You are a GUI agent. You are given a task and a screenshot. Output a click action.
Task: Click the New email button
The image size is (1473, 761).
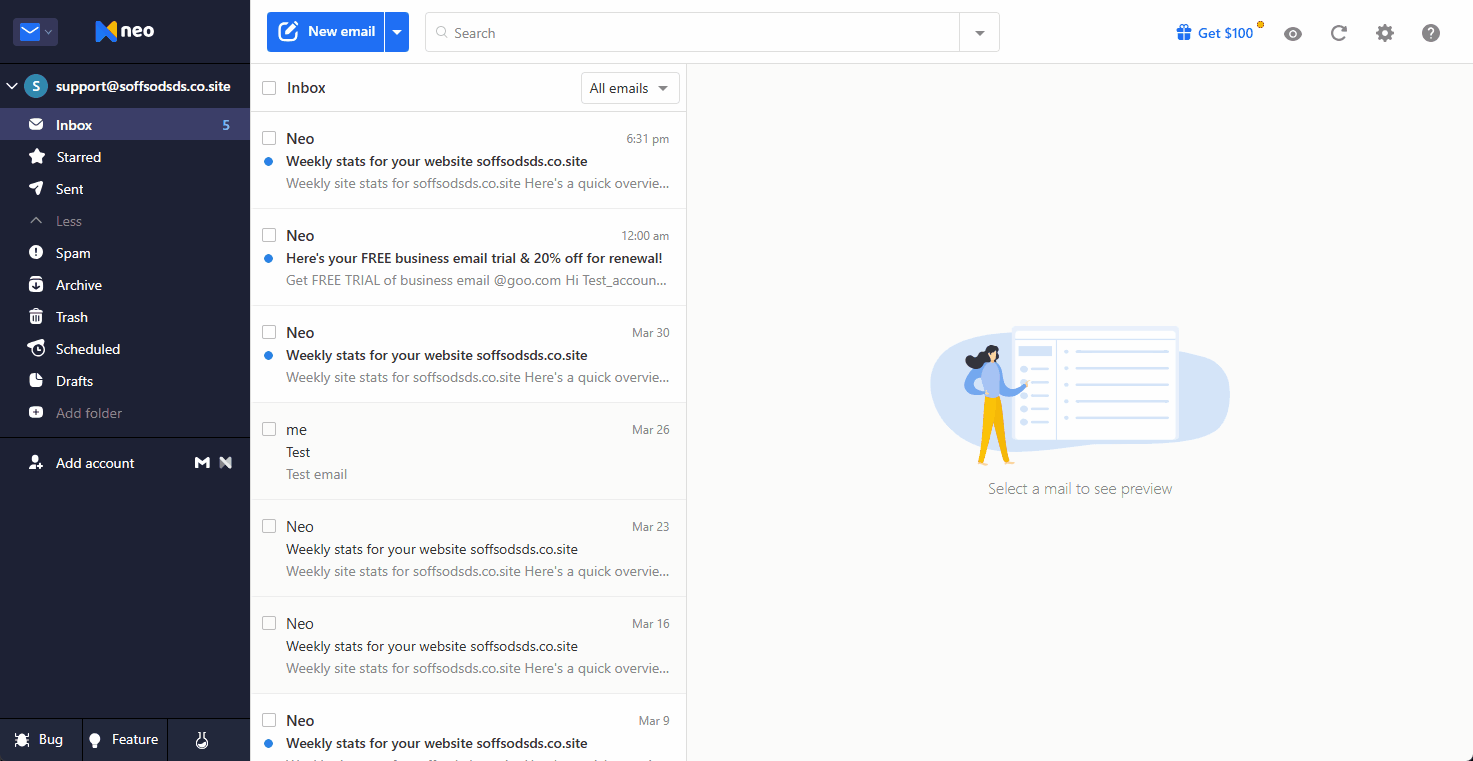click(326, 32)
